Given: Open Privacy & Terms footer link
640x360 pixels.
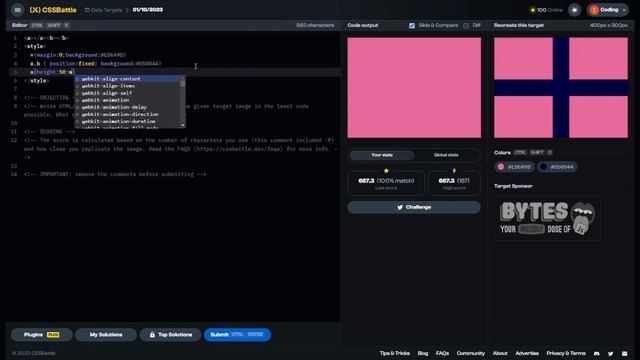Looking at the screenshot, I should click(x=566, y=353).
